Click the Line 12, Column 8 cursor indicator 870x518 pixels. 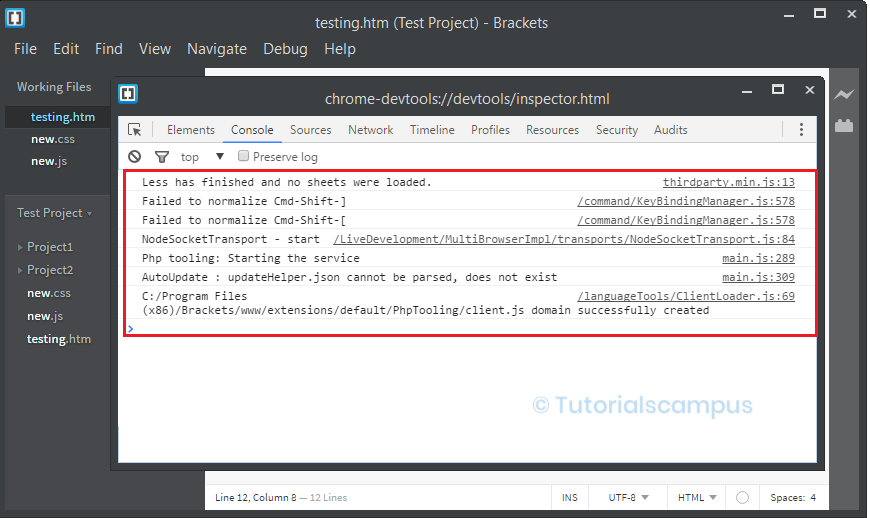pos(256,497)
